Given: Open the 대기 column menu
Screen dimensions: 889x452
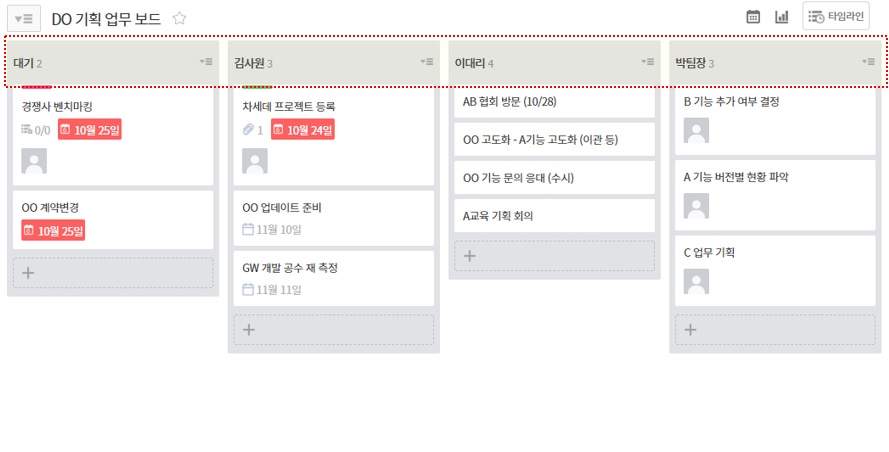Looking at the screenshot, I should click(205, 62).
